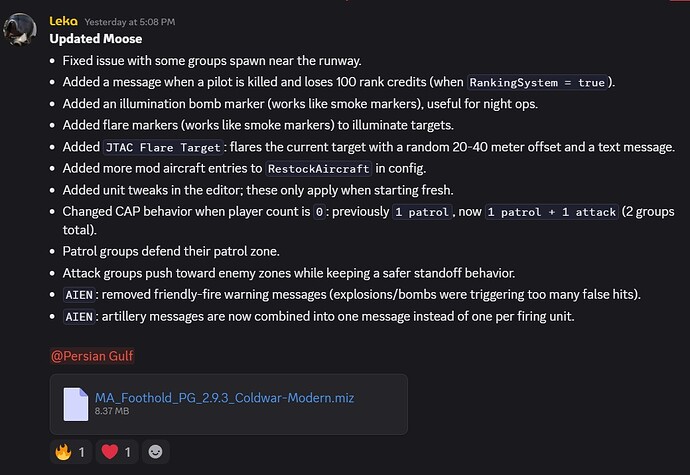690x475 pixels.
Task: Click the Yesterday at 5:08 PM timestamp
Action: pyautogui.click(x=128, y=21)
